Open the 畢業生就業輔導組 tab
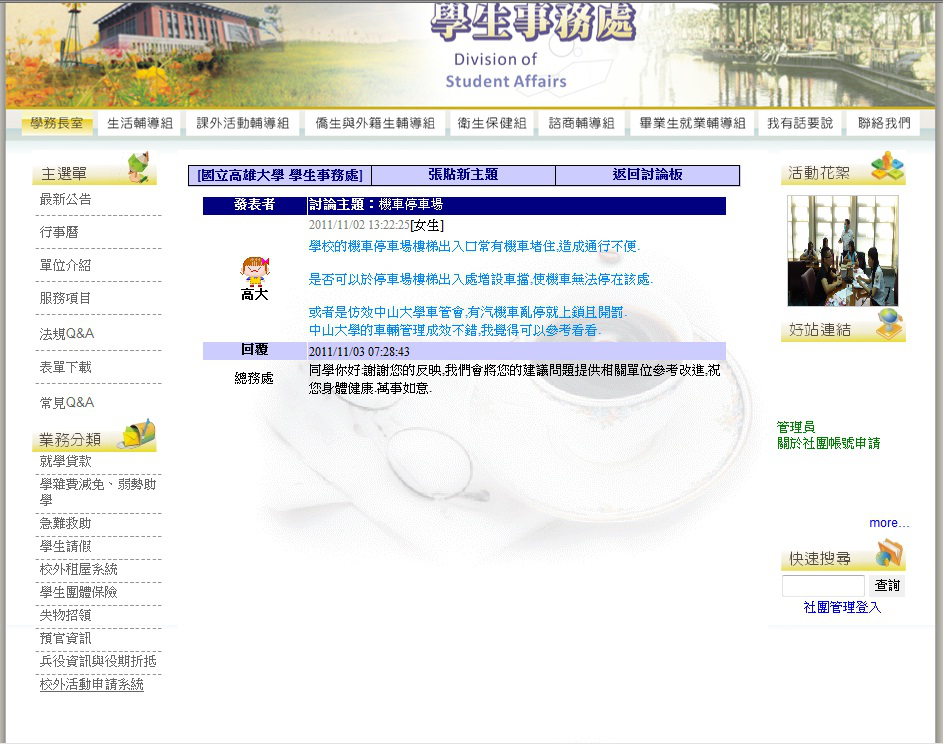Screen dimensions: 943x745 (x=692, y=123)
